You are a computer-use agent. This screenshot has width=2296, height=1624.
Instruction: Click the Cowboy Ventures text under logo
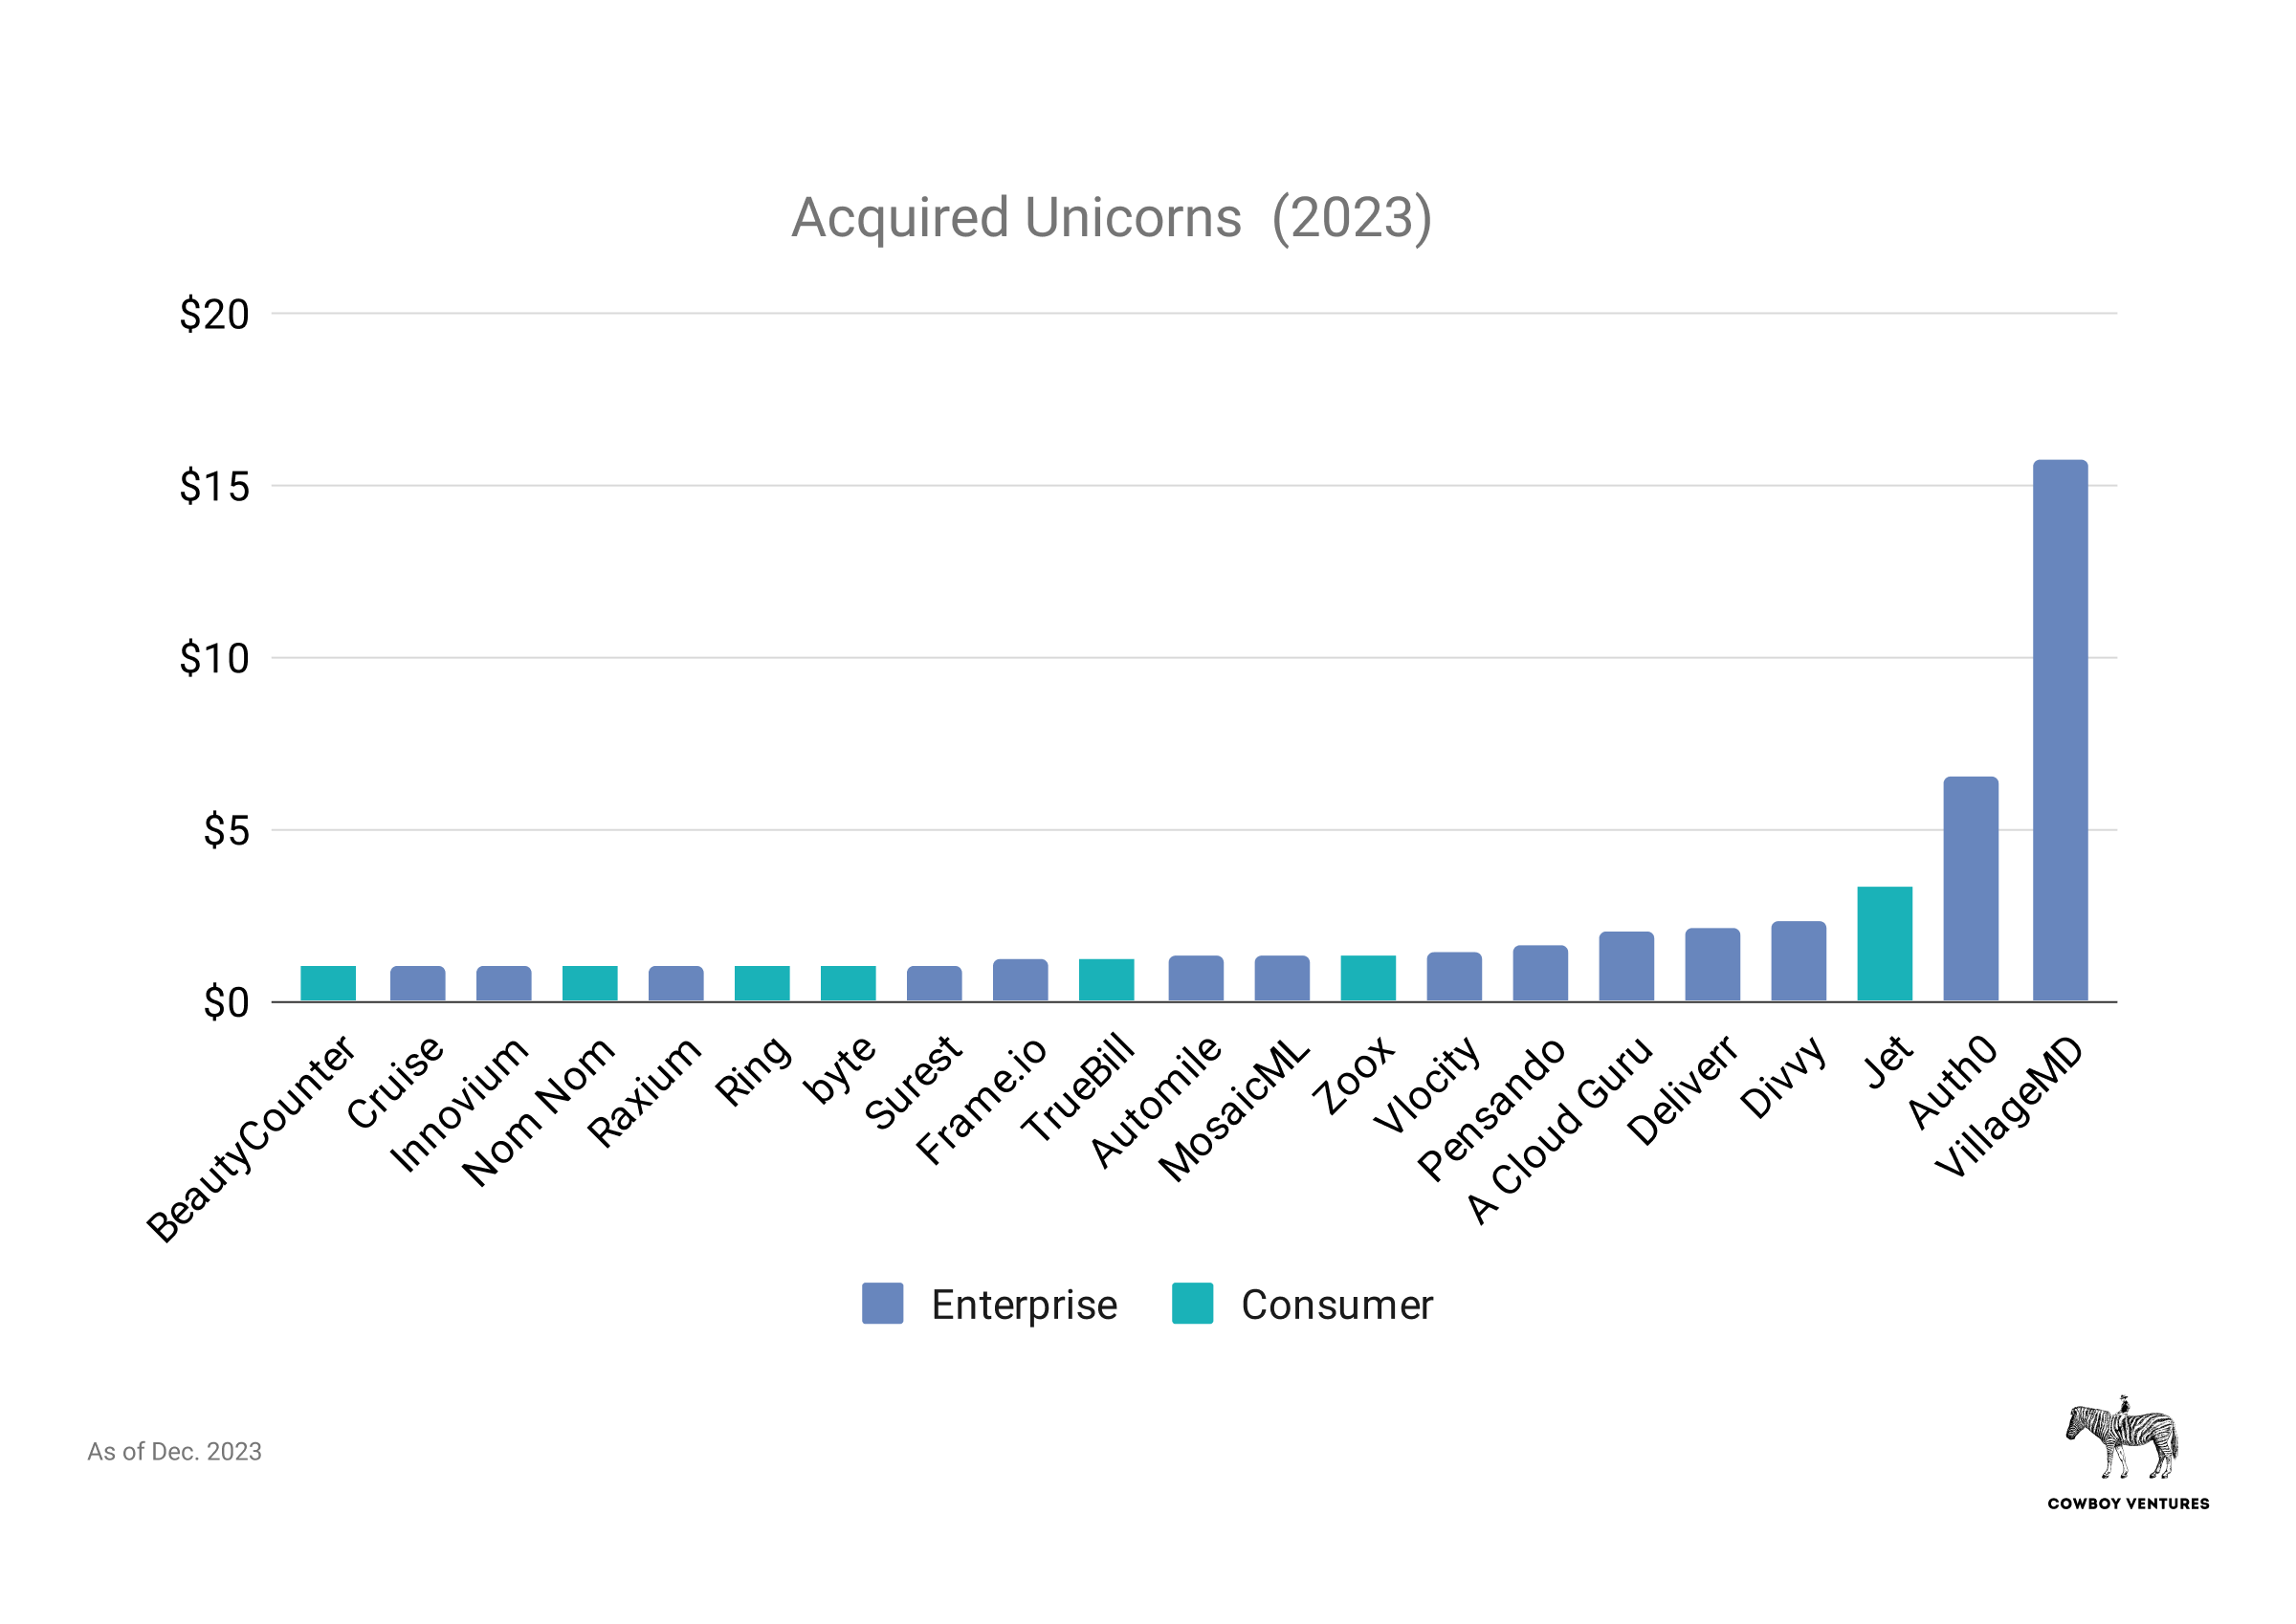(2128, 1503)
